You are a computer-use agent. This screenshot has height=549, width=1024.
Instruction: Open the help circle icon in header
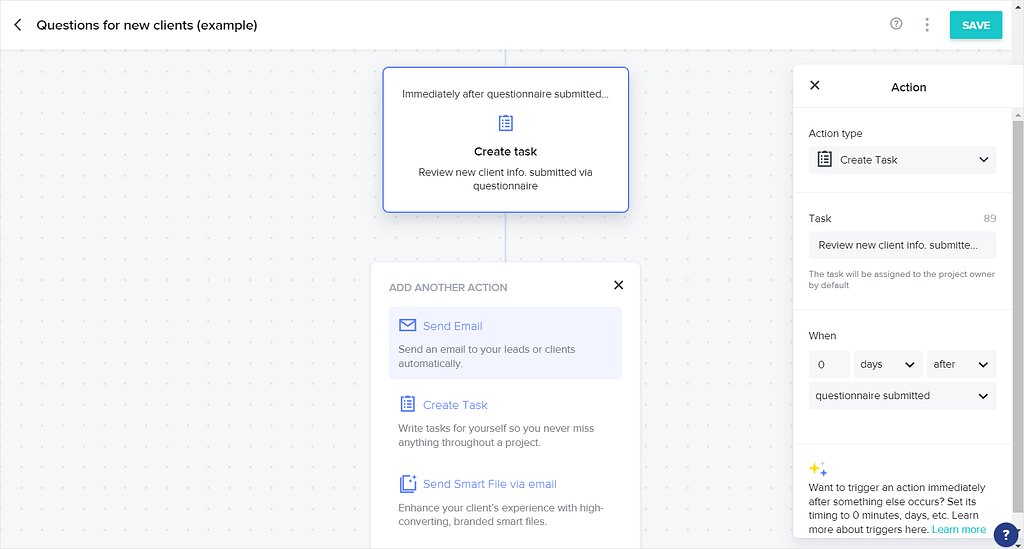pyautogui.click(x=896, y=24)
